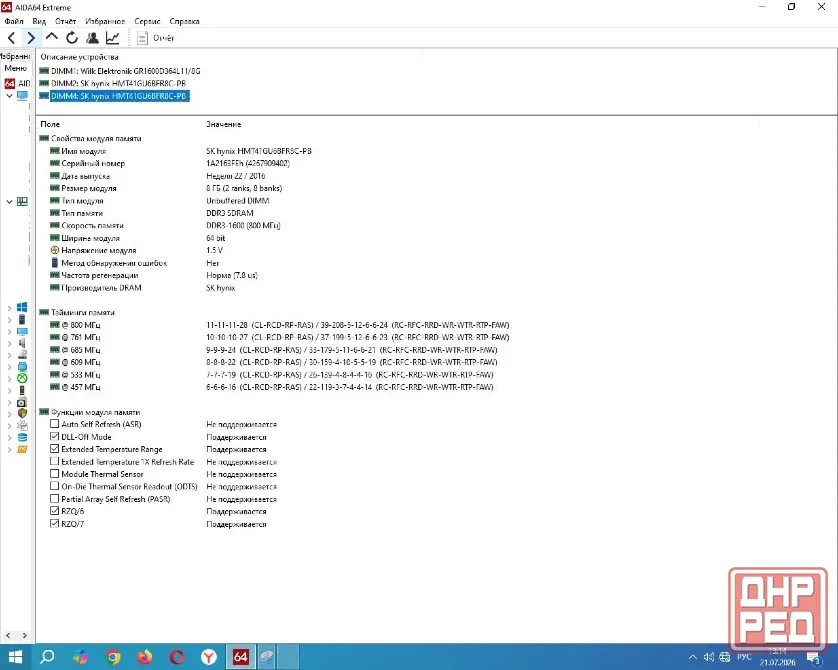
Task: Toggle the Module Thermal Sensor checkbox
Action: click(55, 473)
